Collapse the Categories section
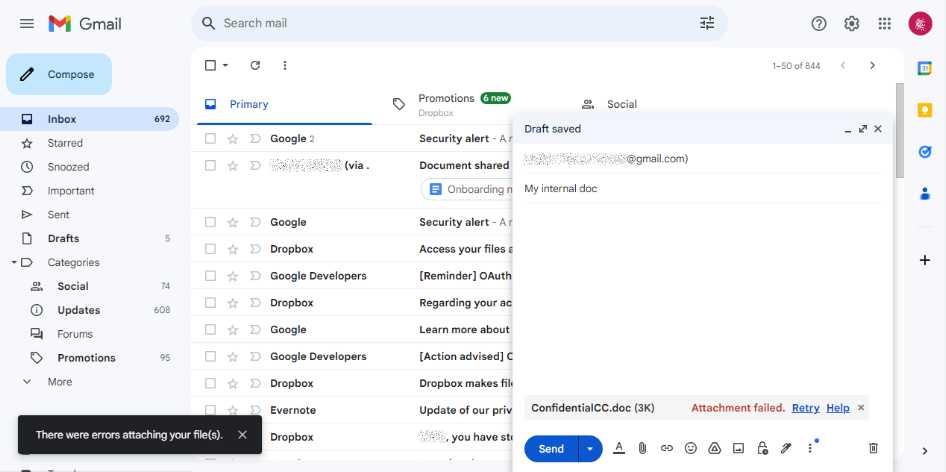Viewport: 946px width, 472px height. (x=13, y=263)
